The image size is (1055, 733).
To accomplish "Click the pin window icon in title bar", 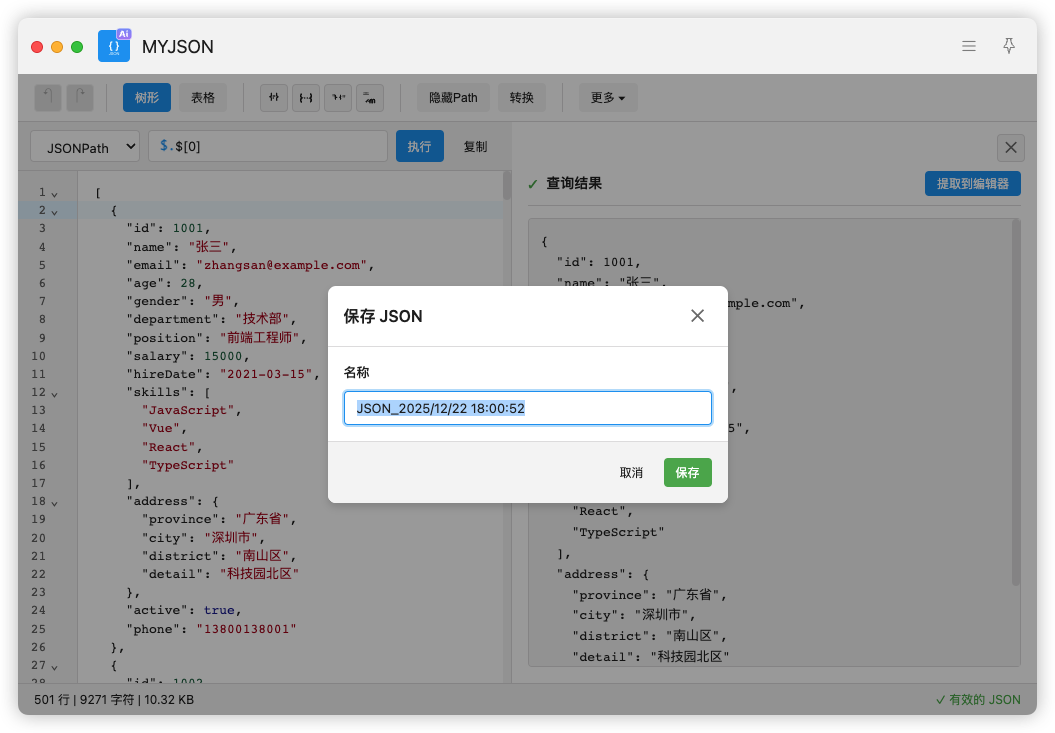I will pyautogui.click(x=1009, y=46).
